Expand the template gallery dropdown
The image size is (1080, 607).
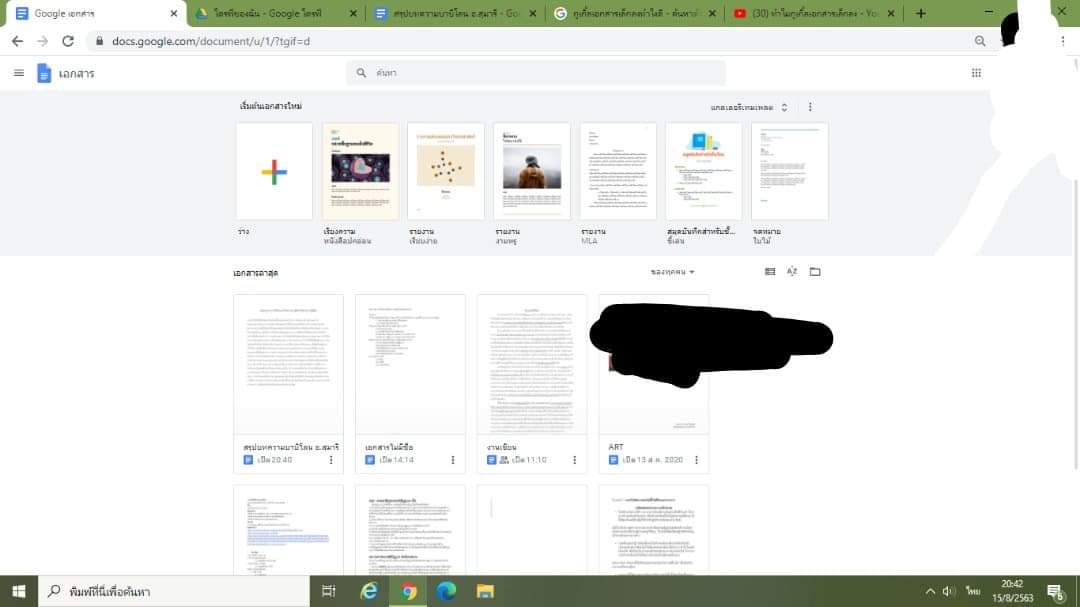[x=749, y=107]
